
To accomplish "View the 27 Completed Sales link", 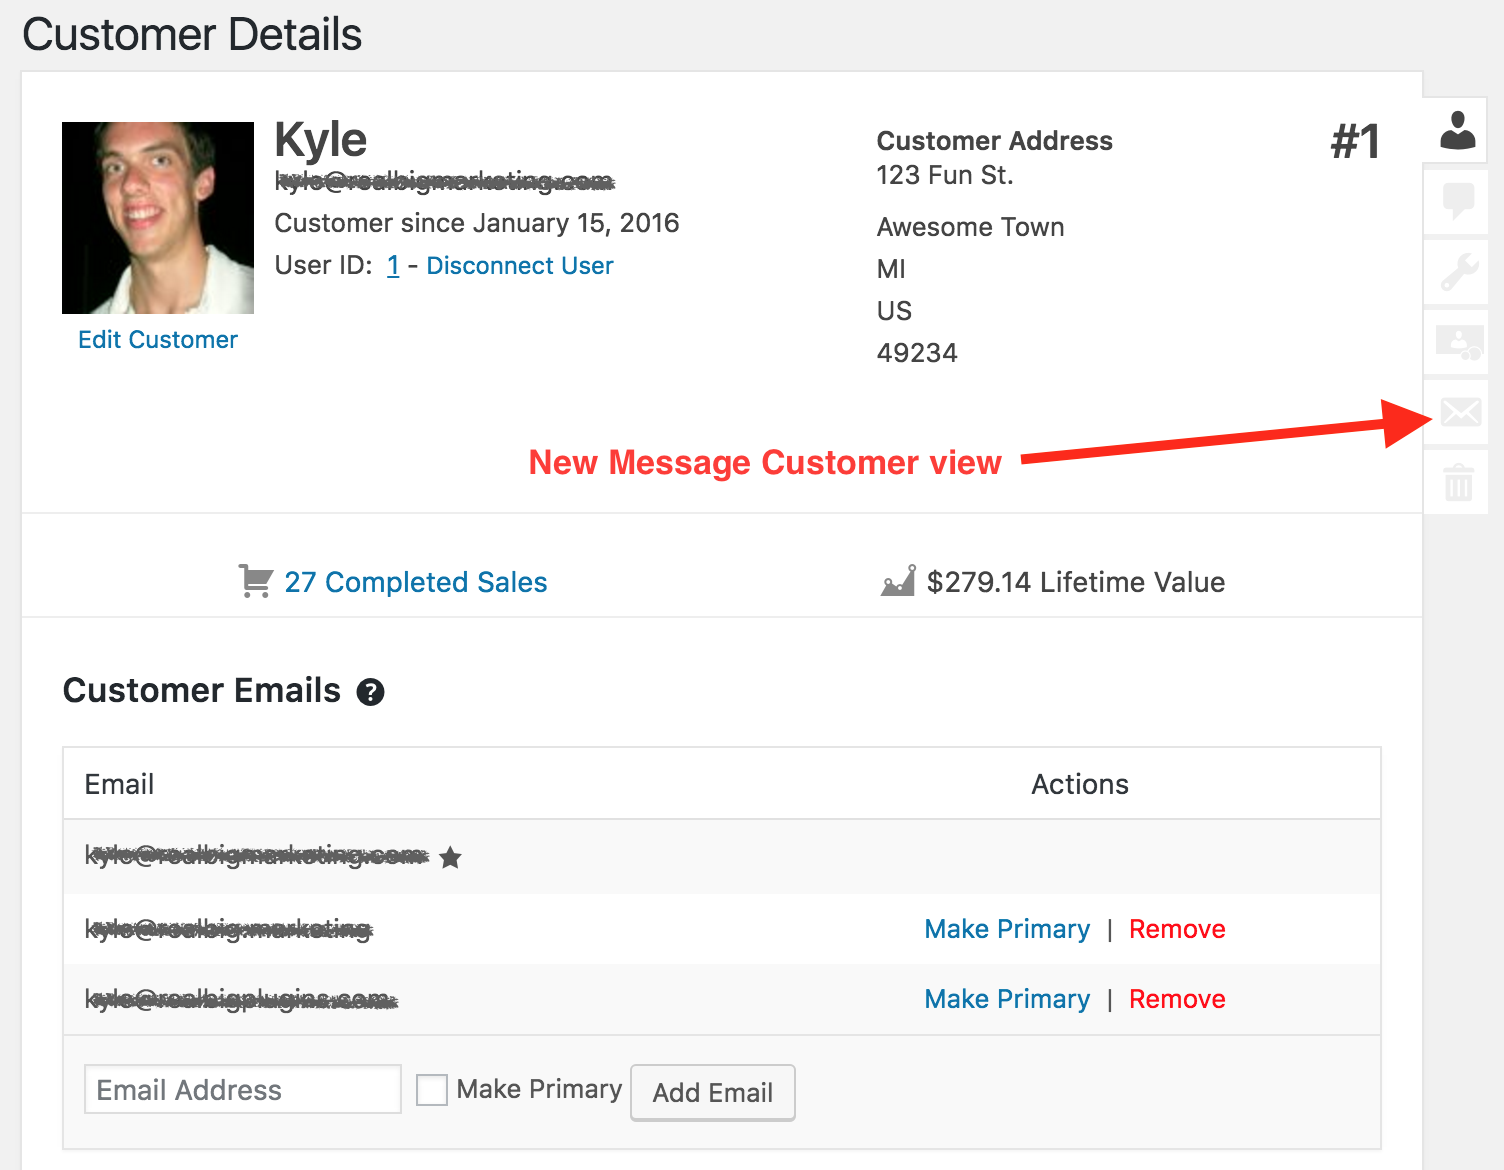I will [x=415, y=582].
